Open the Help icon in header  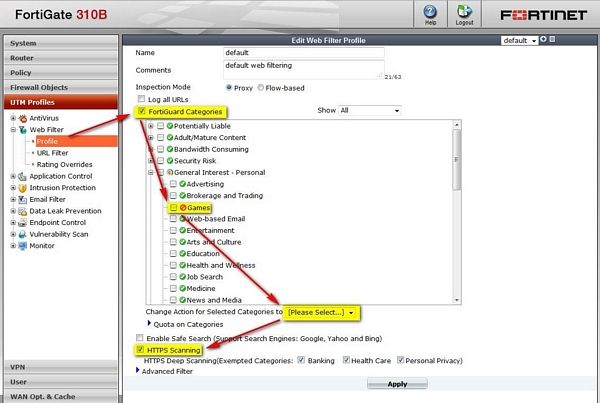click(x=430, y=12)
